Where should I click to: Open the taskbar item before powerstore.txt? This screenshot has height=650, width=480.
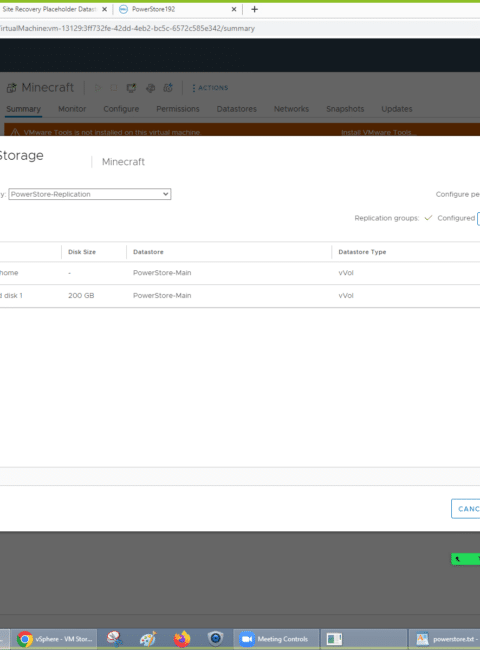coord(364,639)
